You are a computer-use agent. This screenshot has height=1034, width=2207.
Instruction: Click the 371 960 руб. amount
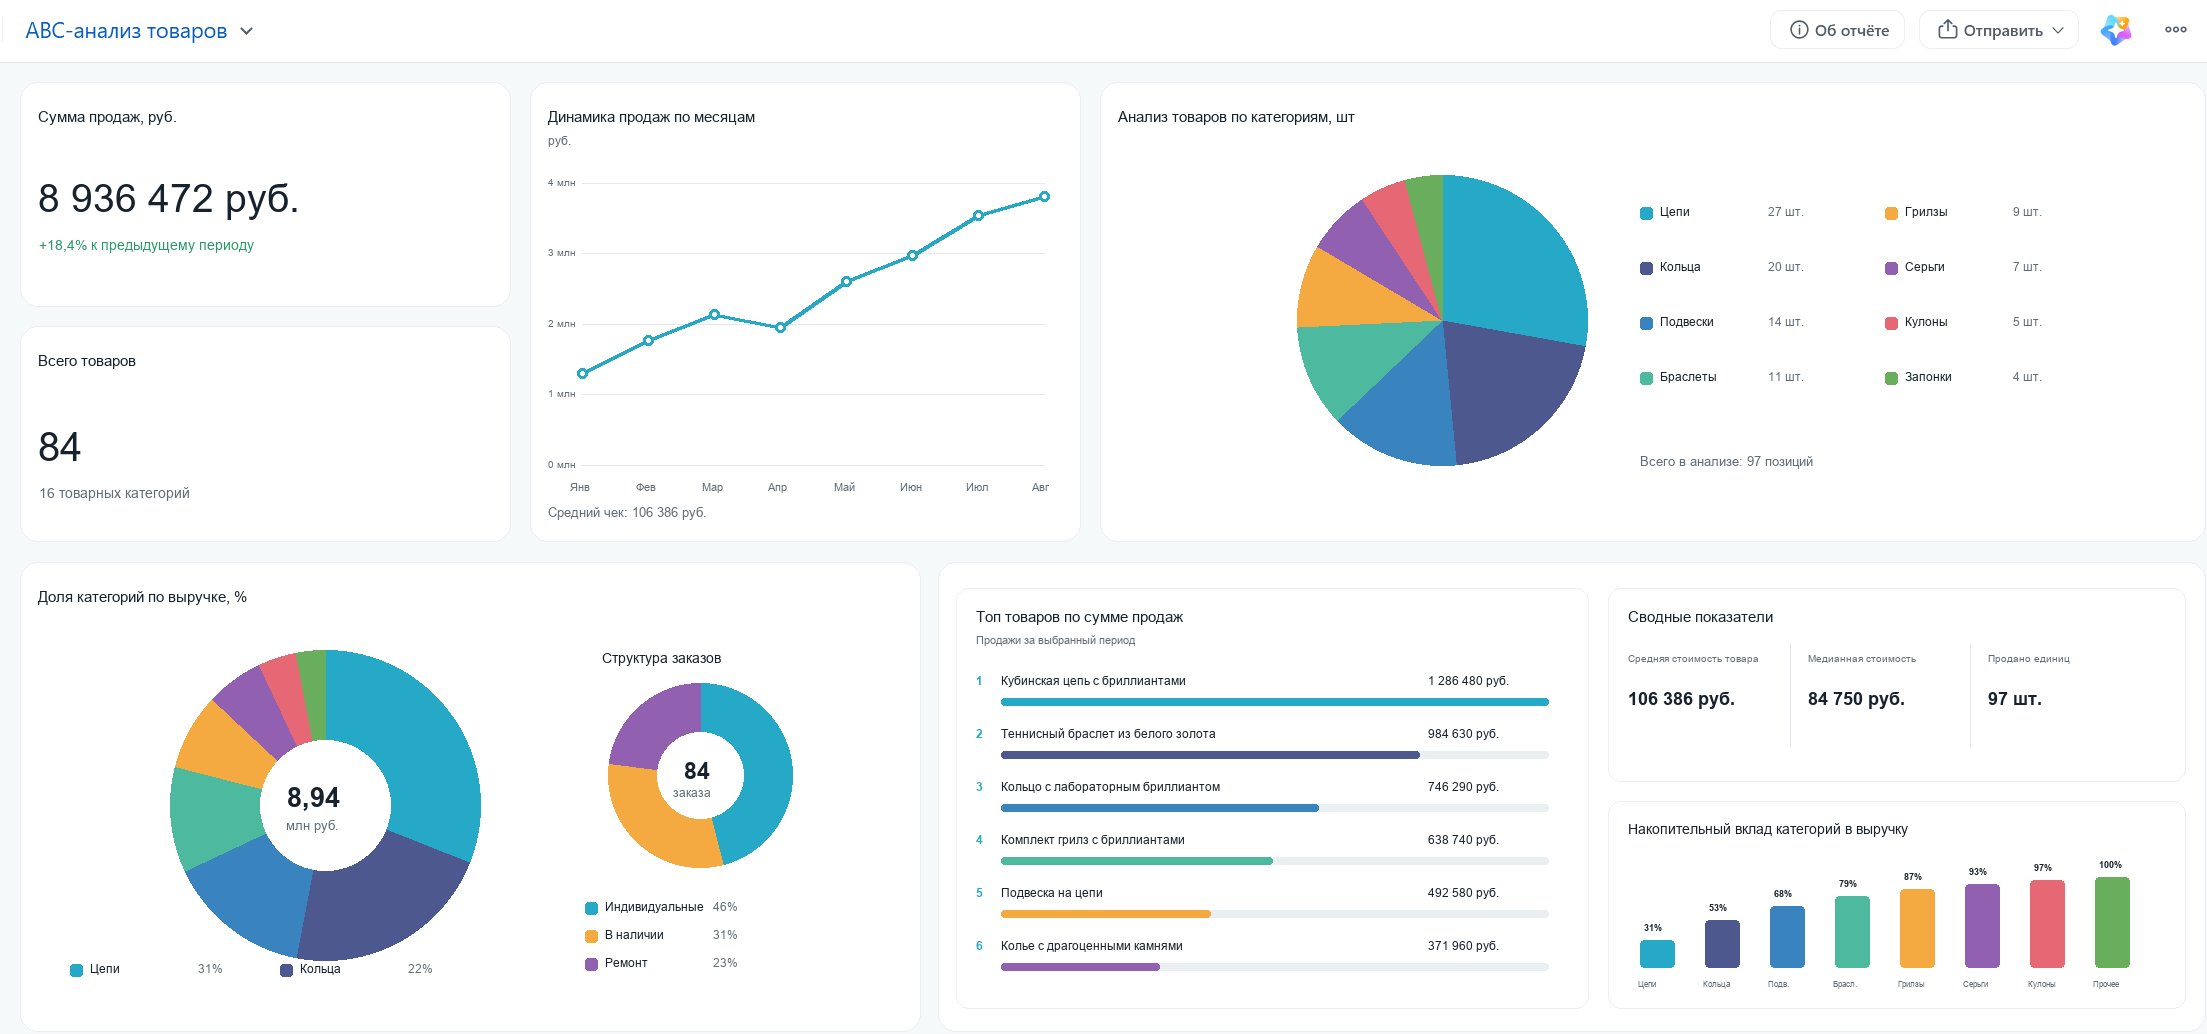[1463, 946]
